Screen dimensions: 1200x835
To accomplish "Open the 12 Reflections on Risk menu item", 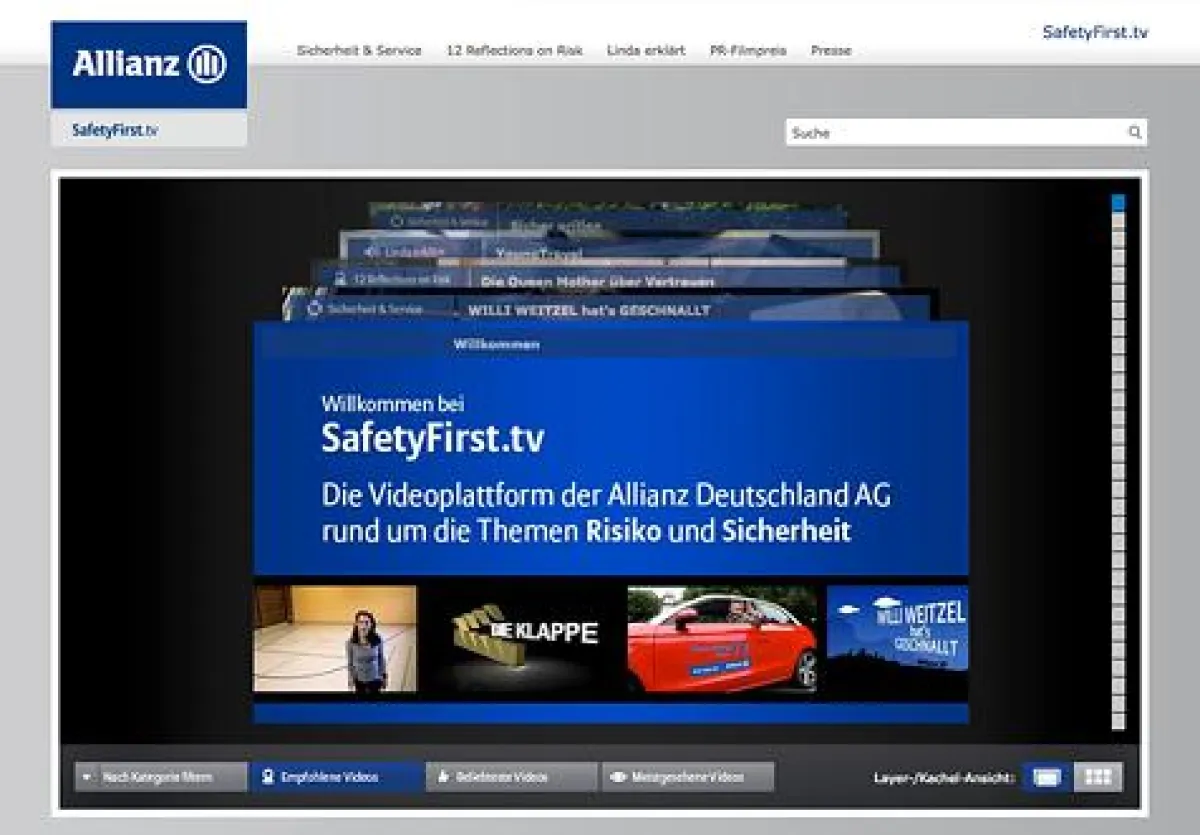I will [x=515, y=50].
